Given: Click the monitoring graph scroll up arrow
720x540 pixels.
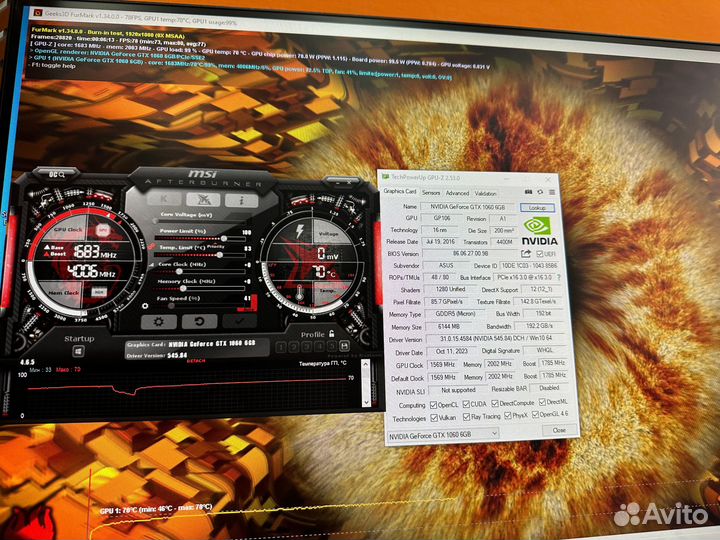Looking at the screenshot, I should [366, 365].
